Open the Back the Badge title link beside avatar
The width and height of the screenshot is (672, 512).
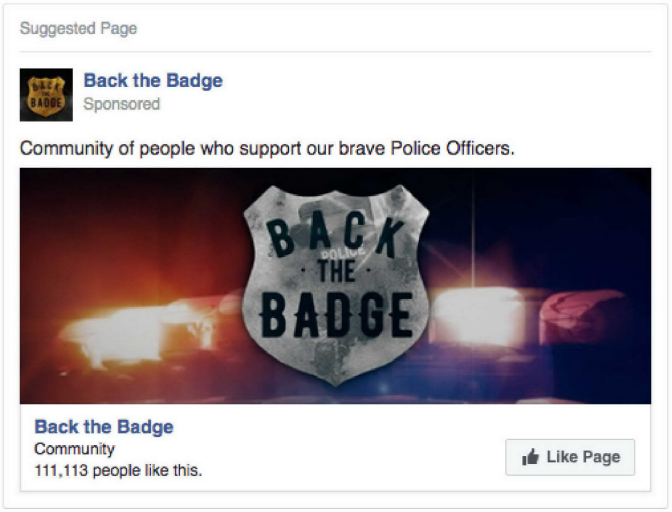[153, 81]
